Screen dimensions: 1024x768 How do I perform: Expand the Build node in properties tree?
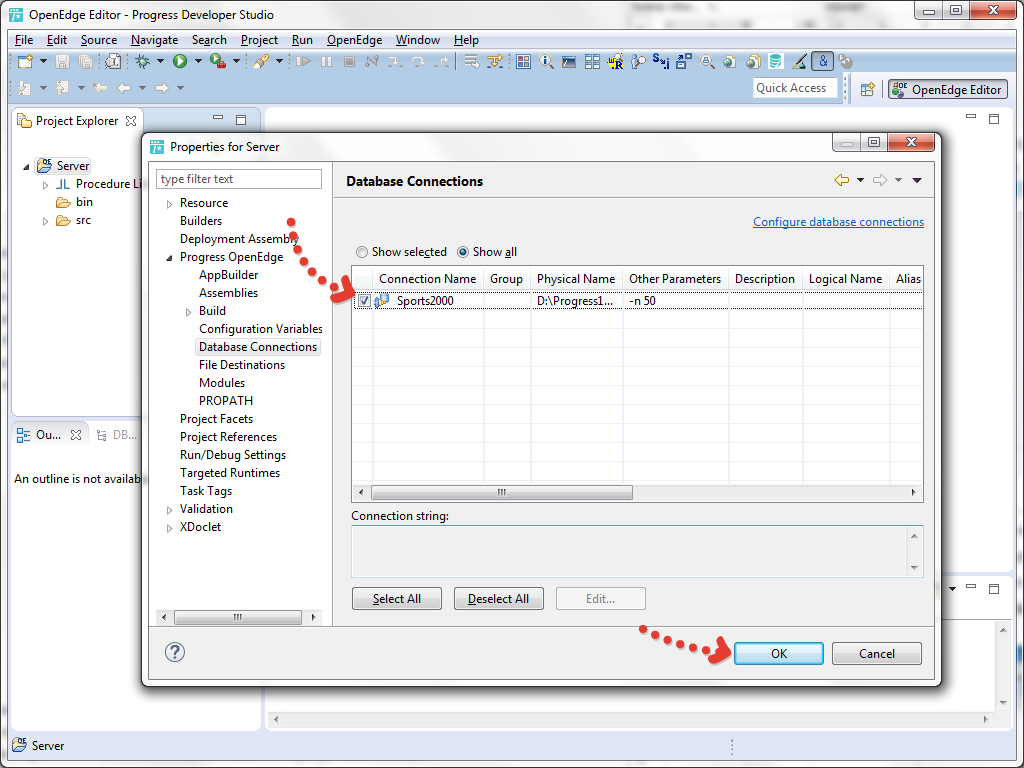coord(188,312)
